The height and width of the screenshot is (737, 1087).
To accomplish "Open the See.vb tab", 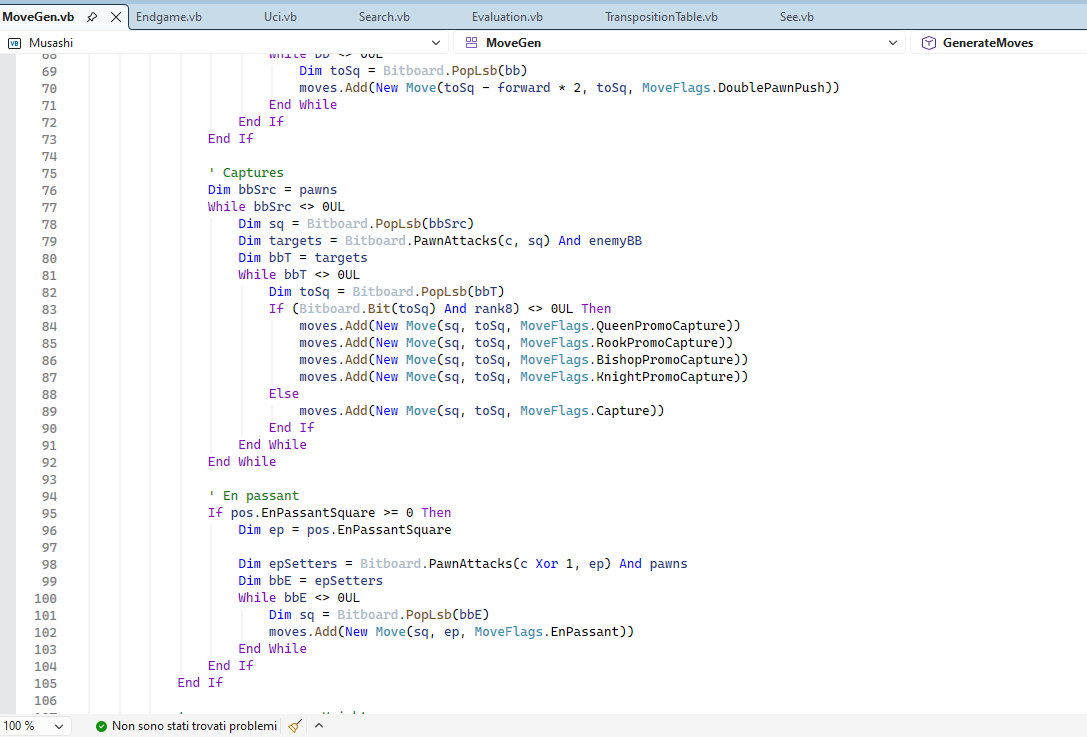I will pos(797,17).
